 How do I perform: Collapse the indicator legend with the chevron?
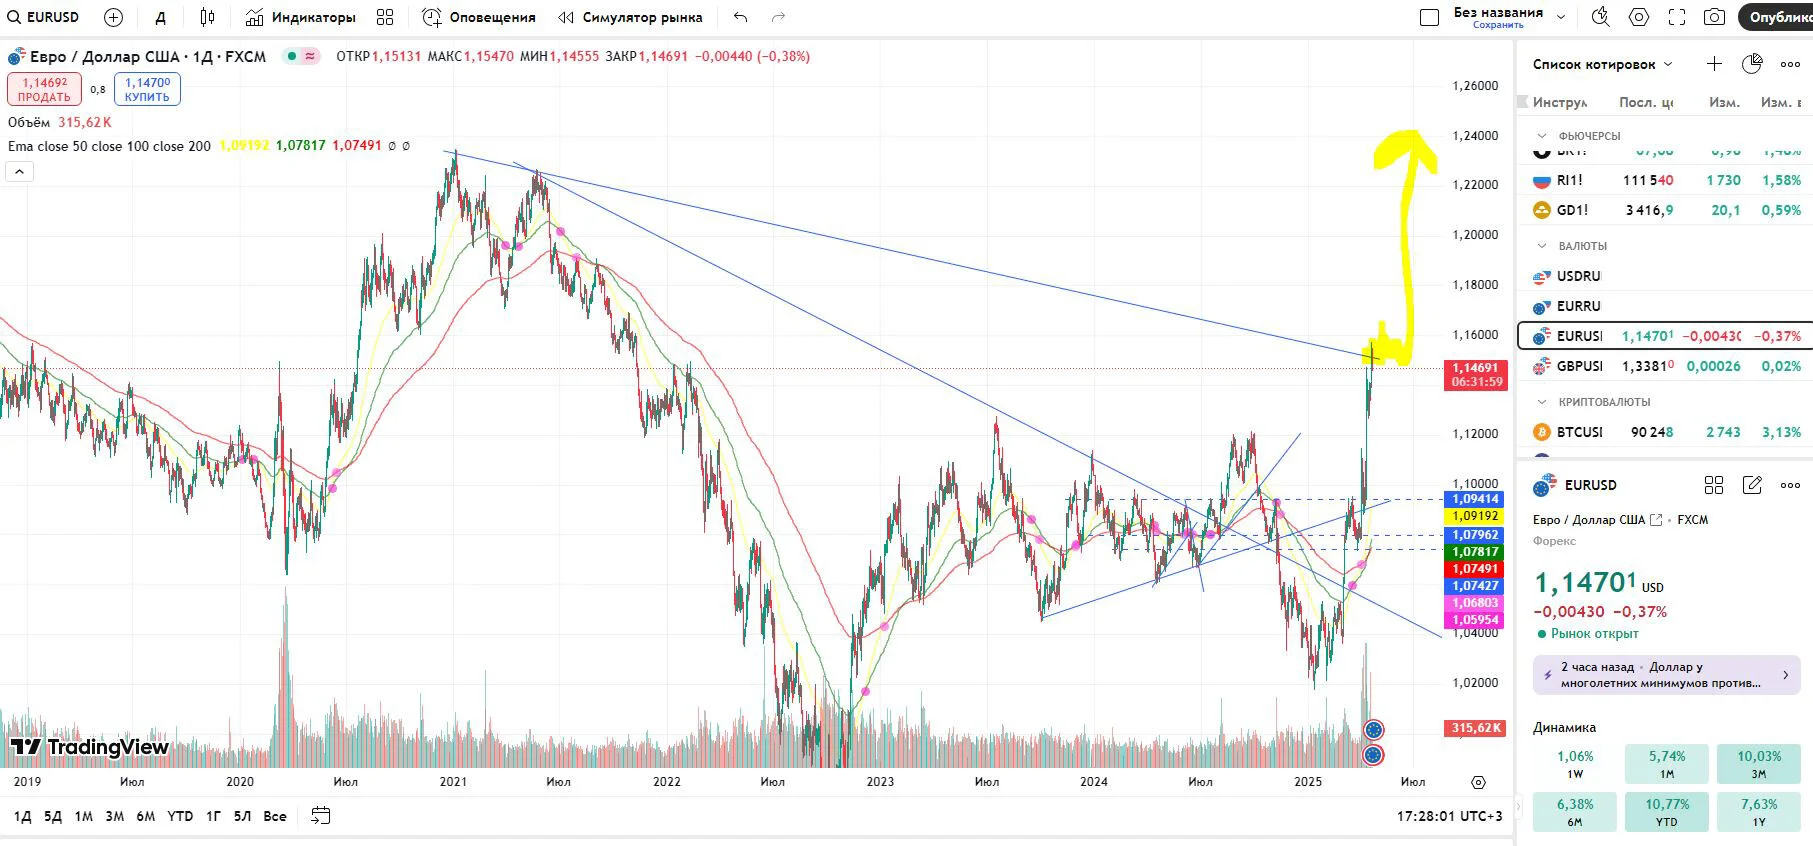[19, 172]
